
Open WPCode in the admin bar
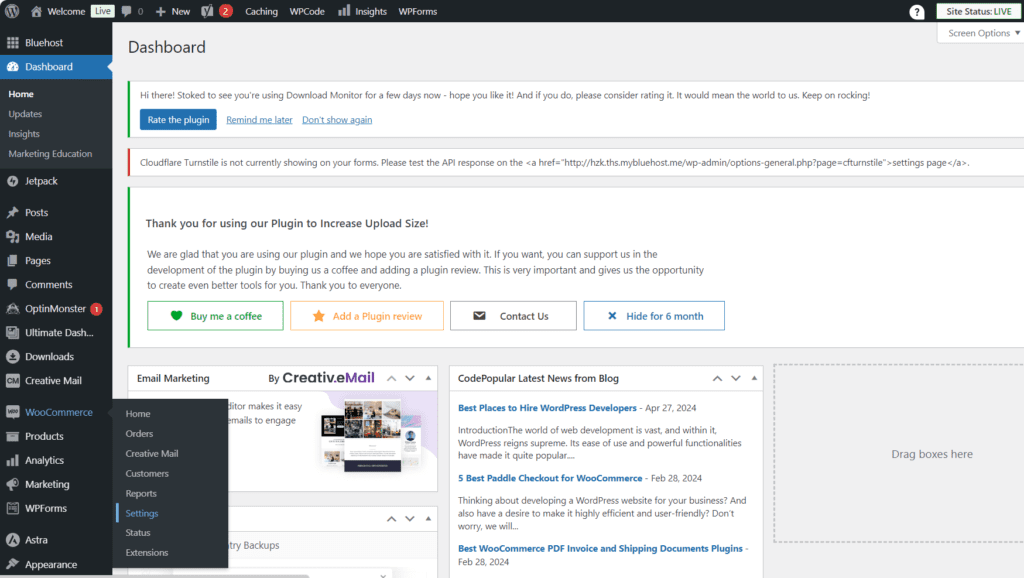click(x=307, y=11)
